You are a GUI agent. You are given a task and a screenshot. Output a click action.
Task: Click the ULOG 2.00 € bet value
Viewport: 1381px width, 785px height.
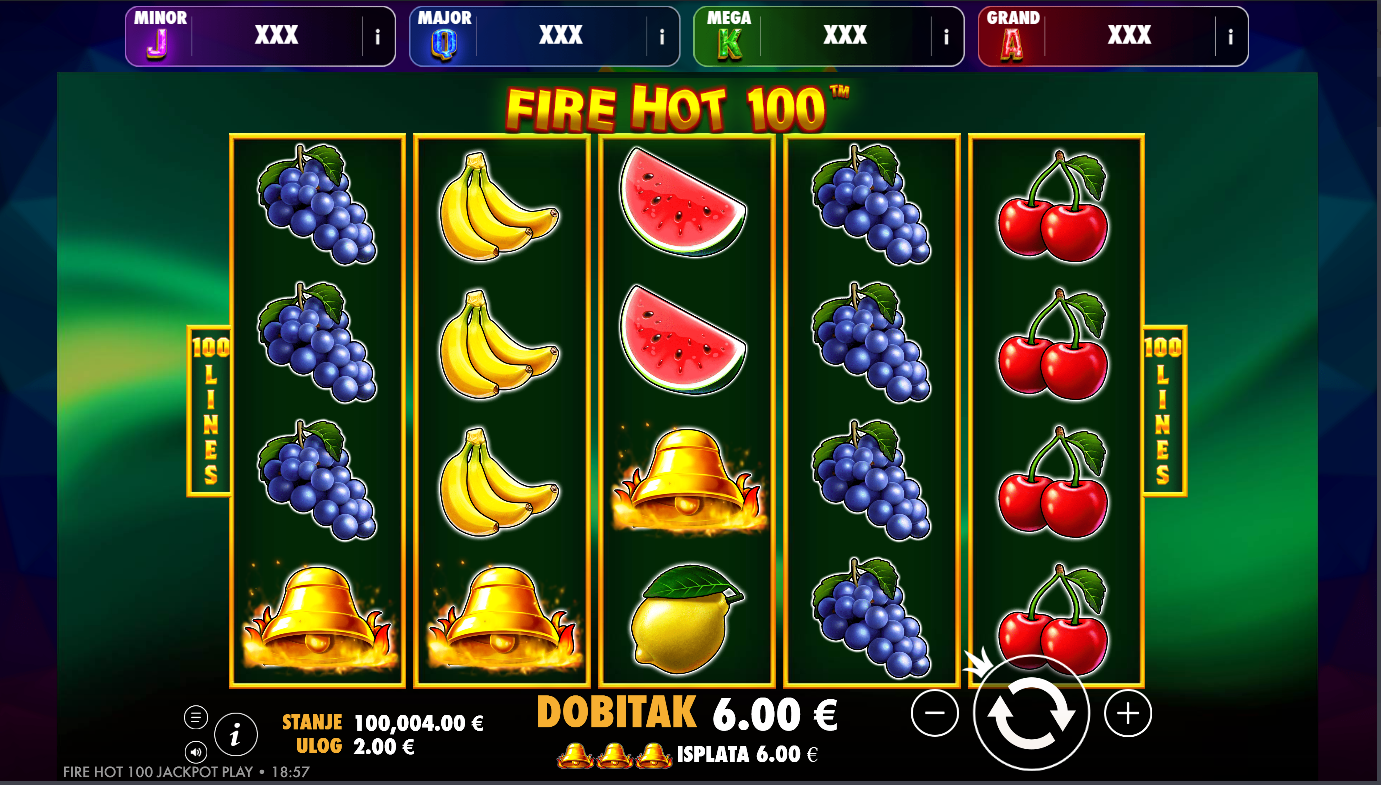[x=383, y=746]
